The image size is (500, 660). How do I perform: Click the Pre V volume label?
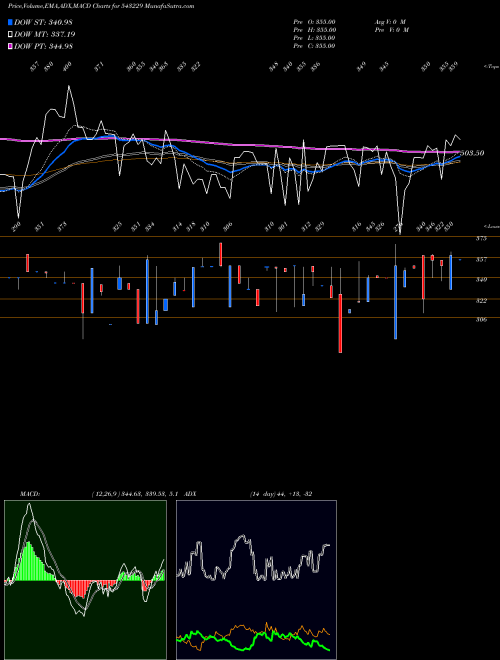(393, 30)
